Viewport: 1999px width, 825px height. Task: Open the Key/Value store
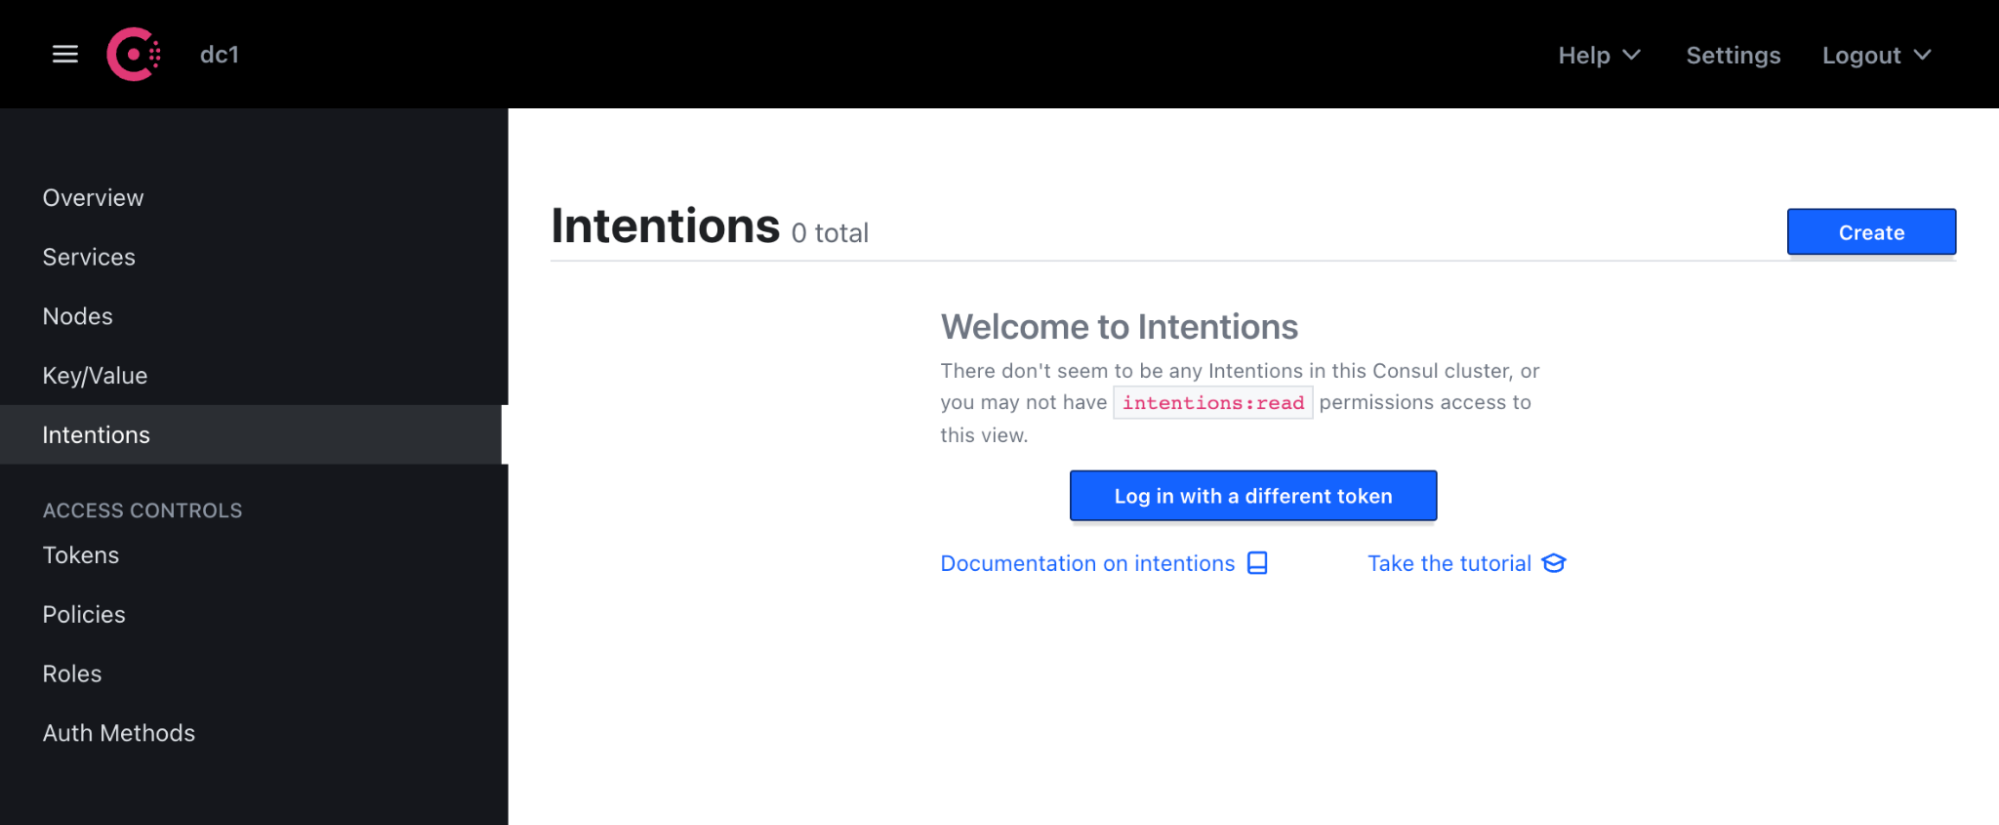(92, 375)
